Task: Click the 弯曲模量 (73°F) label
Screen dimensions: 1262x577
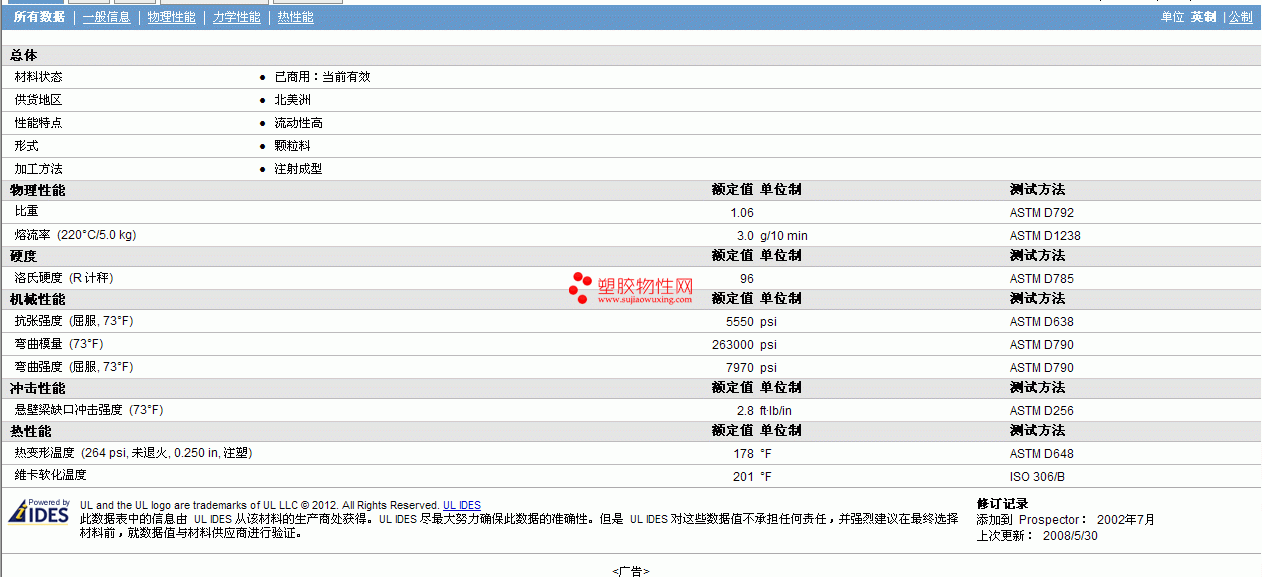Action: 59,344
